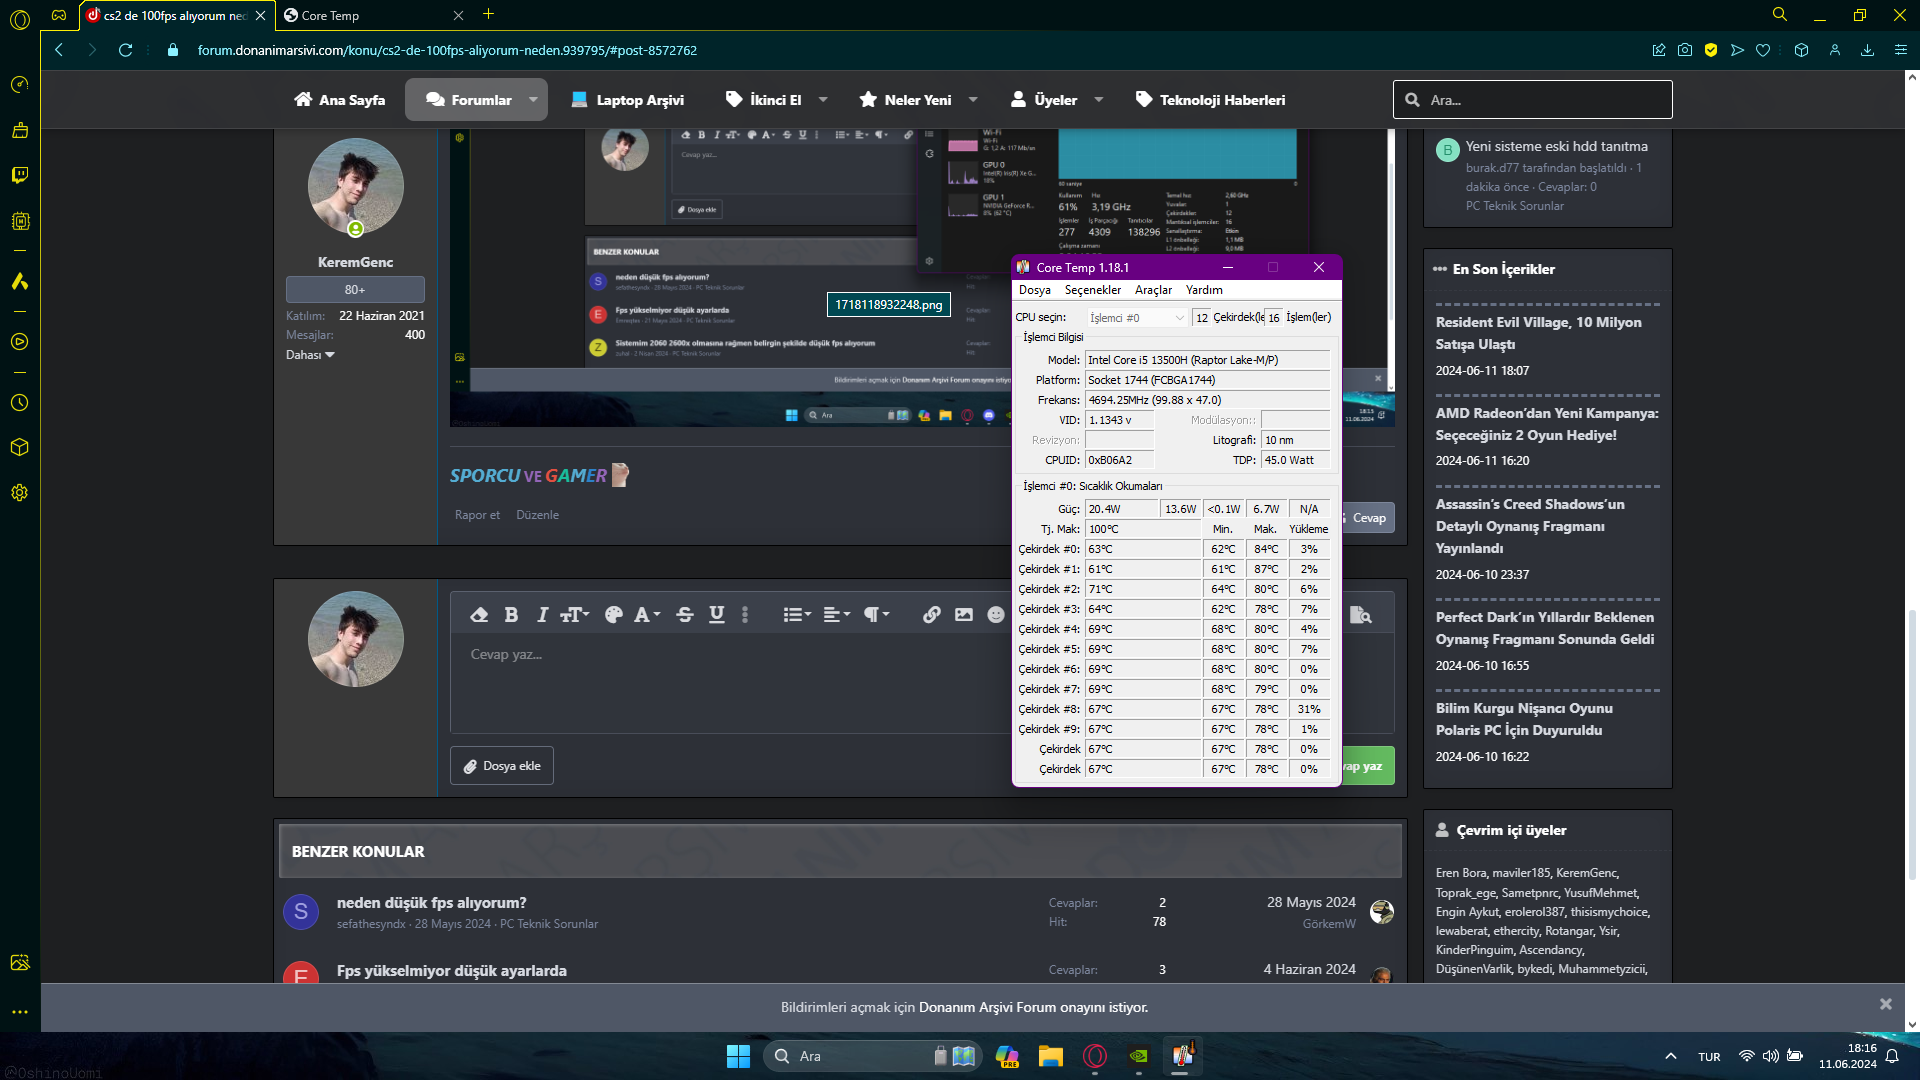This screenshot has height=1080, width=1920.
Task: Open Seçenekler menu in Core Temp
Action: [x=1093, y=290]
